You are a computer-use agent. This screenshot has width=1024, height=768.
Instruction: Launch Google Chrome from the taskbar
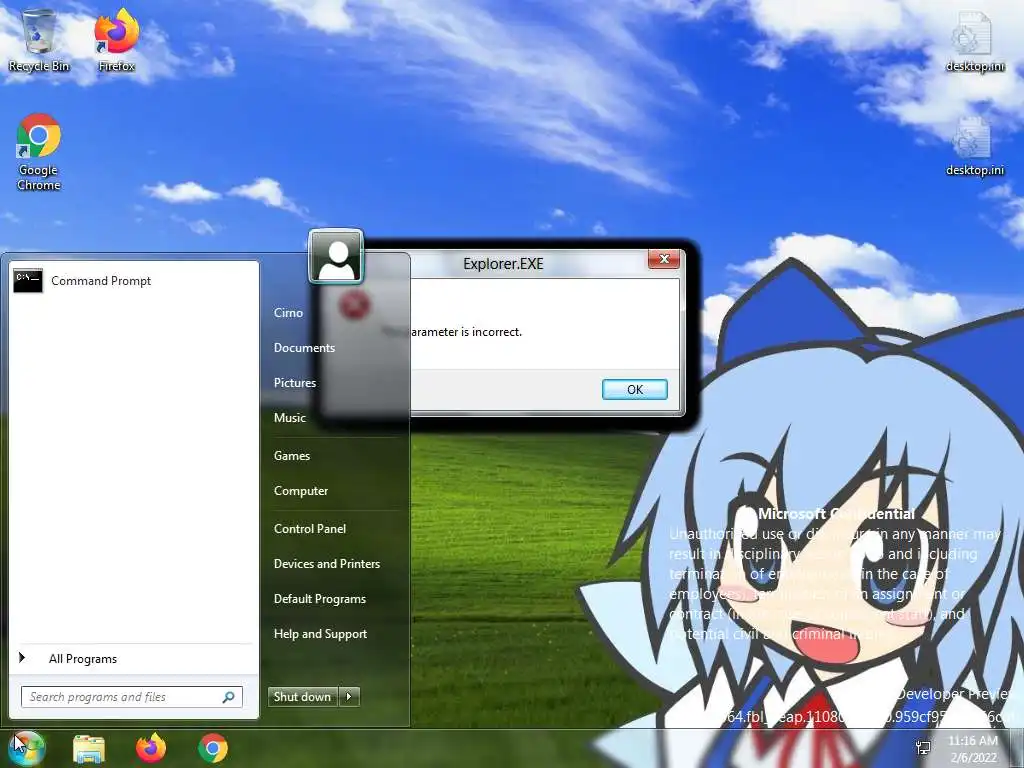[x=213, y=748]
